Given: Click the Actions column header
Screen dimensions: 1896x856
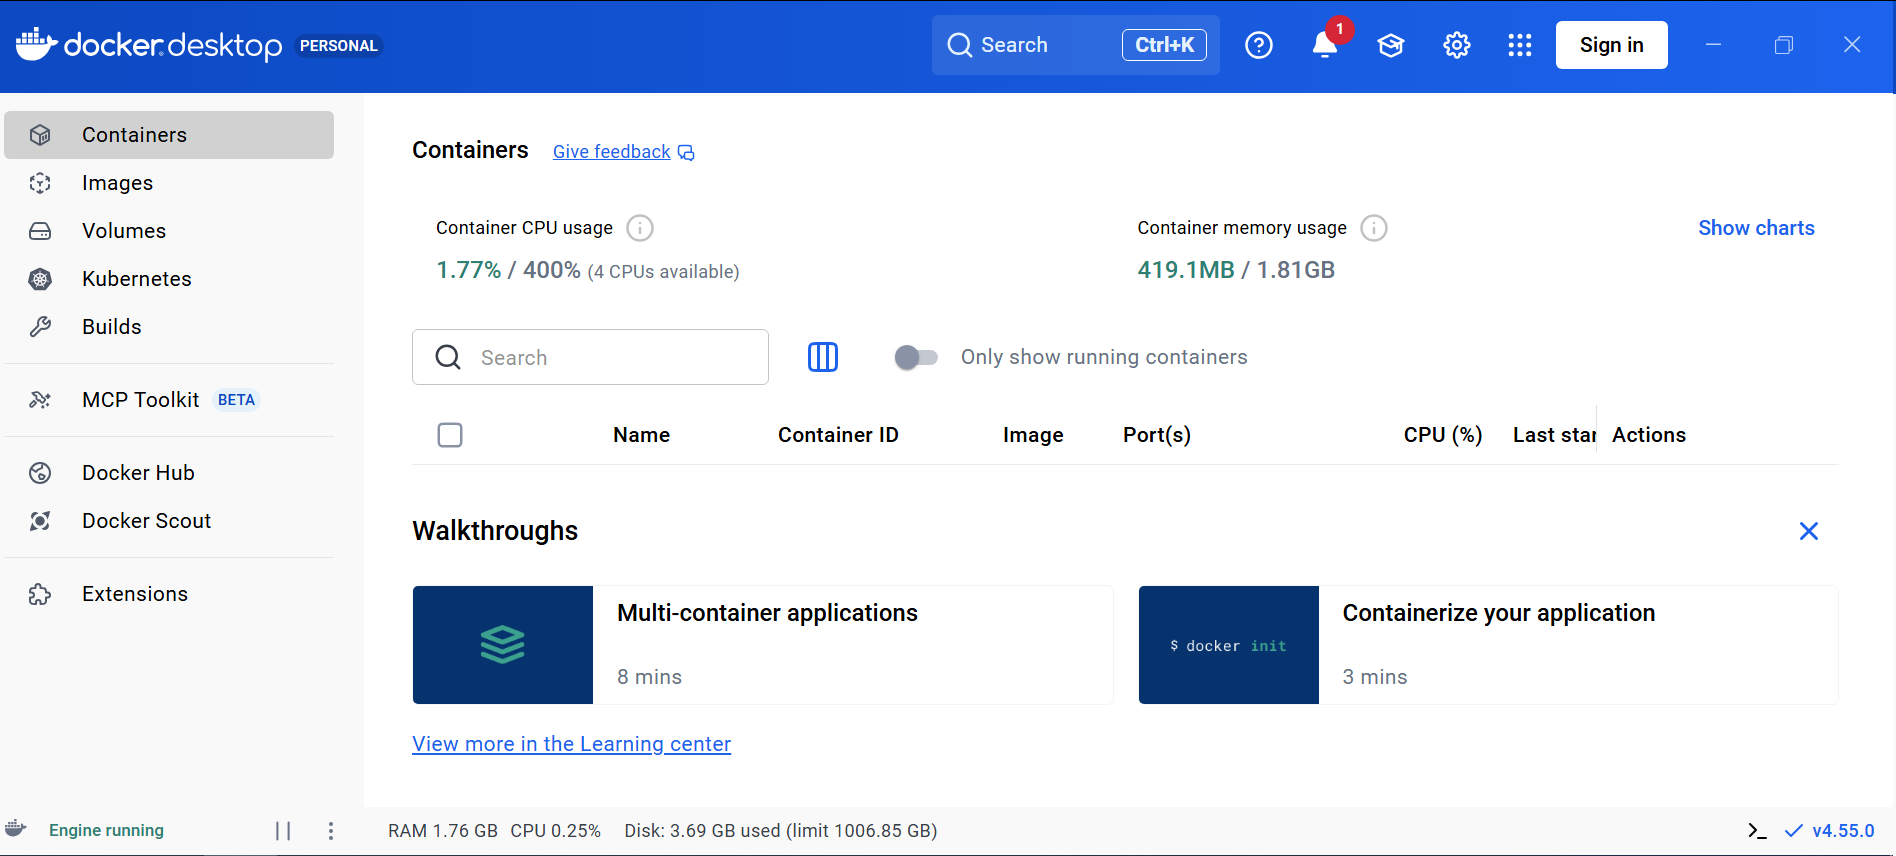Looking at the screenshot, I should [x=1649, y=435].
